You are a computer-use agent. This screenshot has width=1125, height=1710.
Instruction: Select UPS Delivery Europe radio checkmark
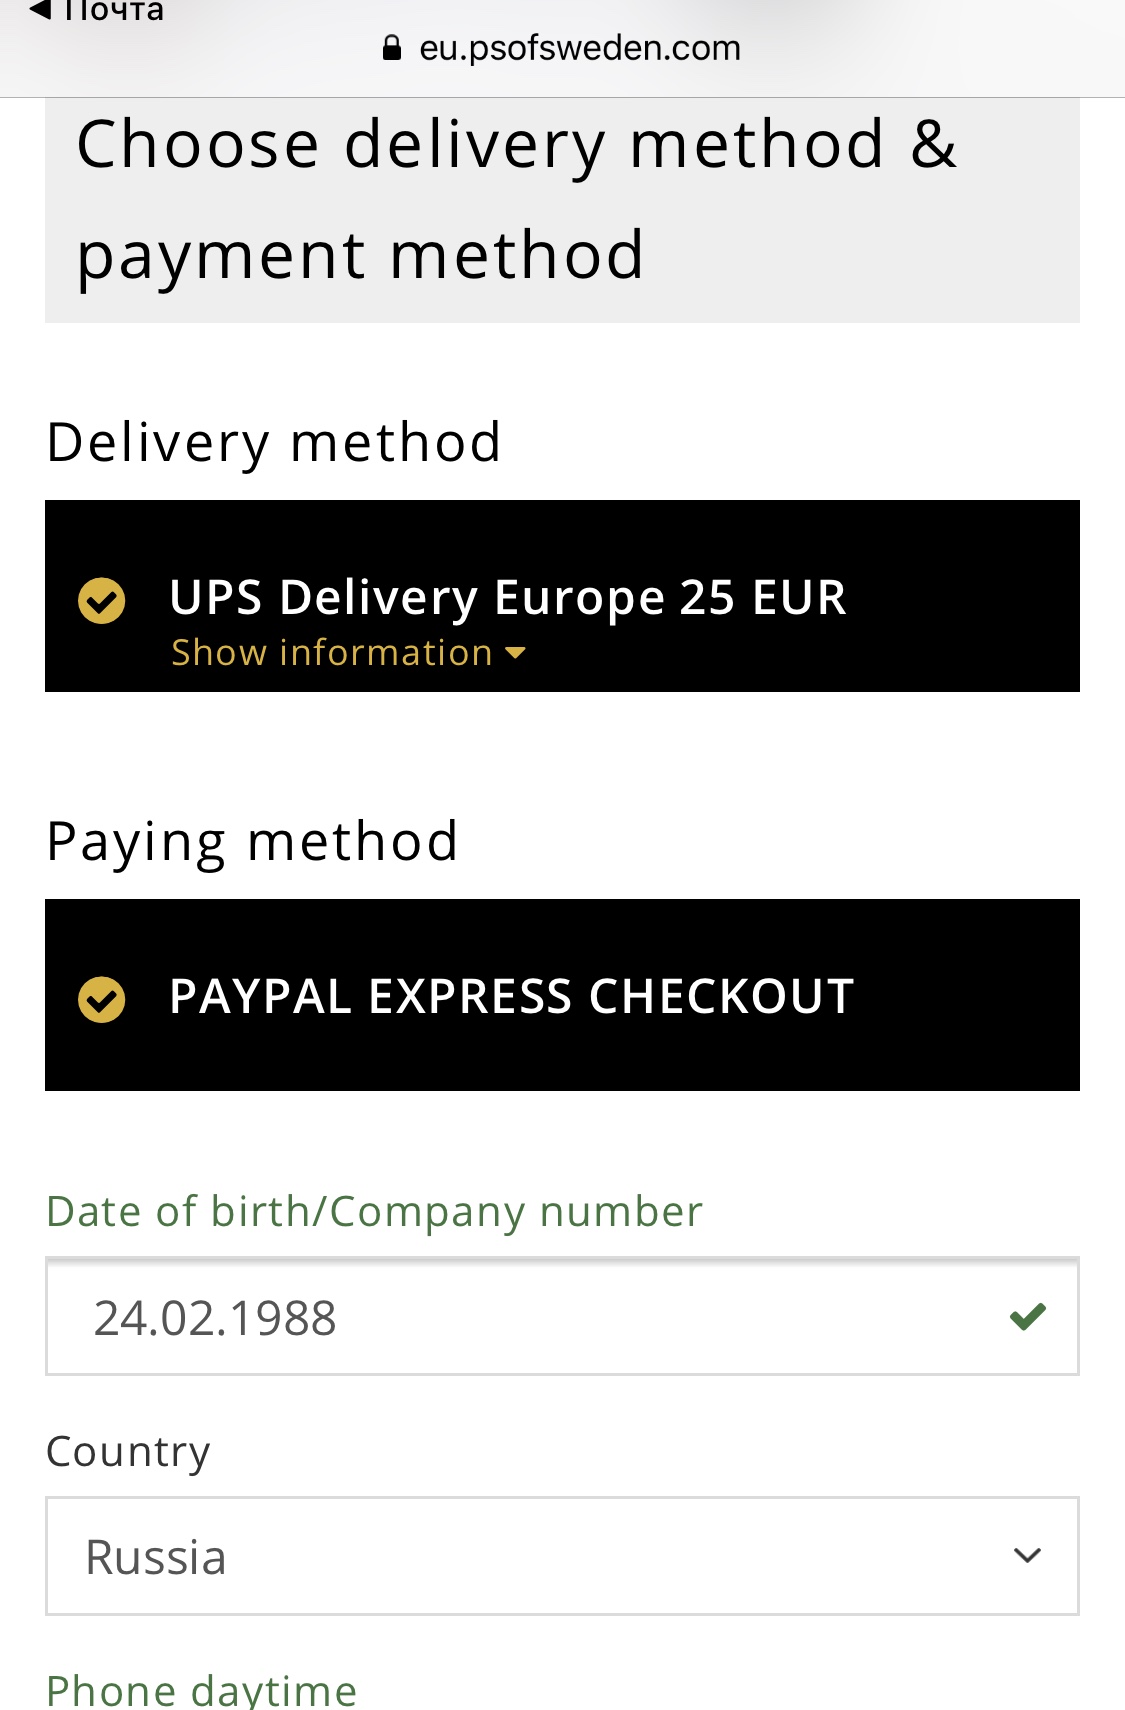tap(102, 600)
